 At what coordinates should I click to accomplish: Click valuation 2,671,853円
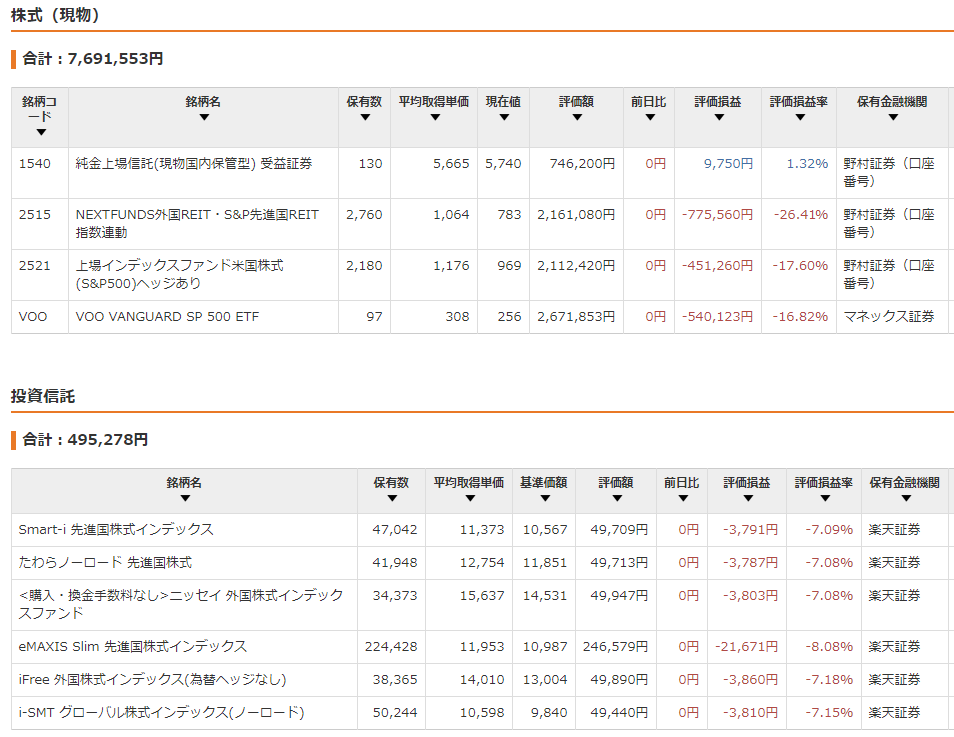576,316
